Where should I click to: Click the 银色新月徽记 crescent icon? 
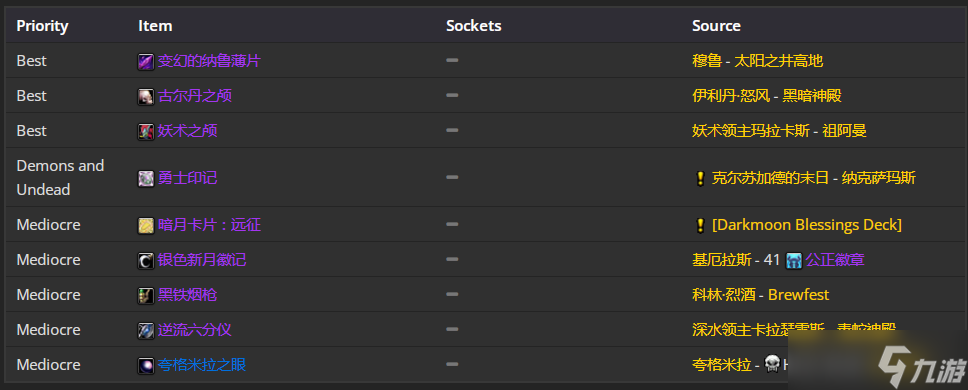coord(146,260)
